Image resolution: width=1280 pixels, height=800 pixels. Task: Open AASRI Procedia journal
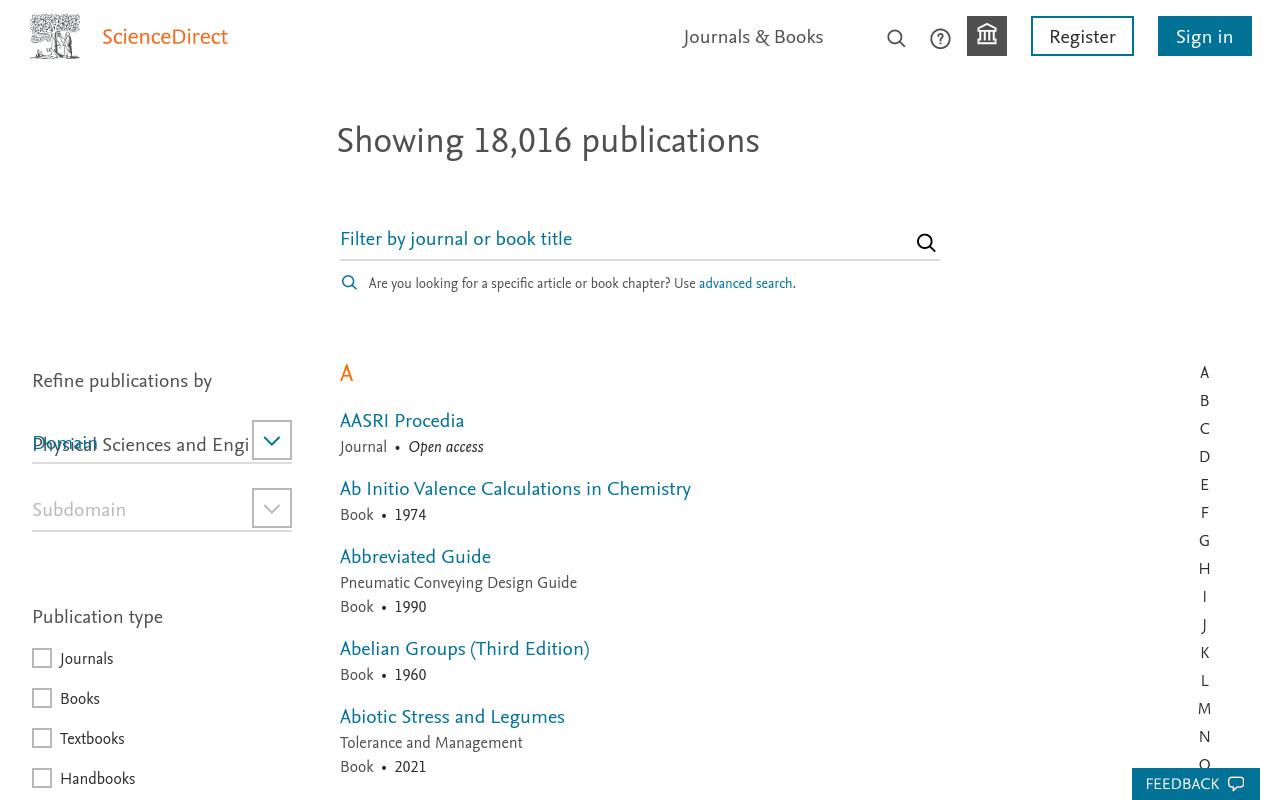(402, 422)
